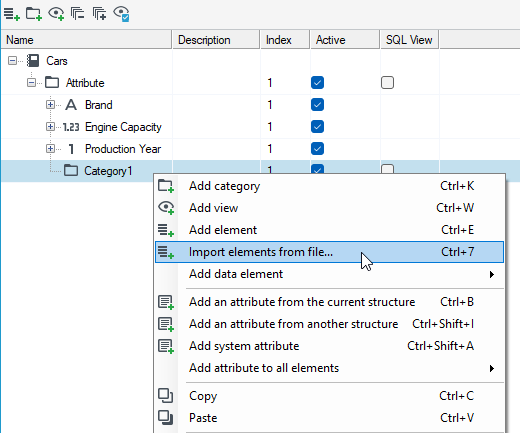The height and width of the screenshot is (433, 520).
Task: Collapse the Attribute tree node
Action: point(31,83)
